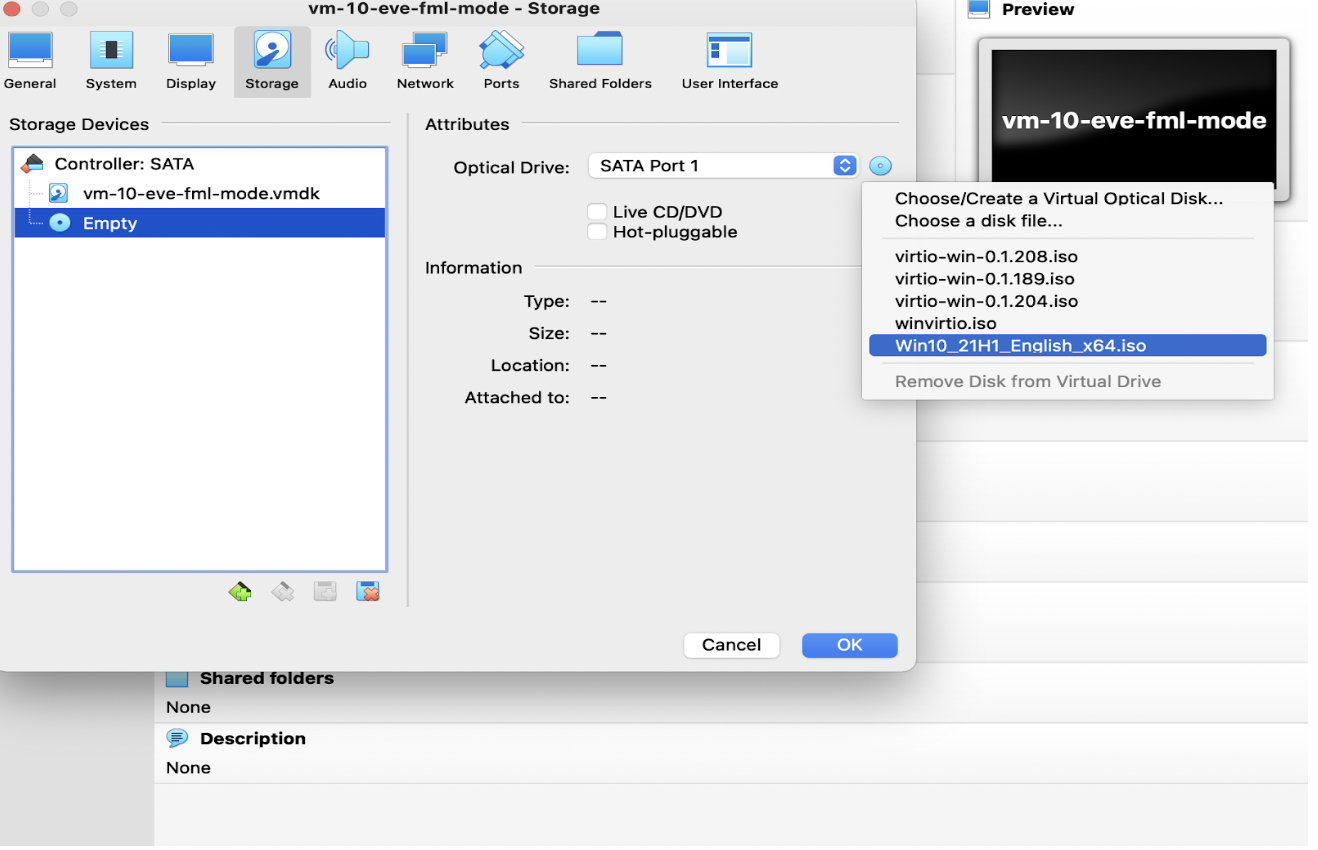The image size is (1318, 850).
Task: Click the add controller icon
Action: click(240, 592)
